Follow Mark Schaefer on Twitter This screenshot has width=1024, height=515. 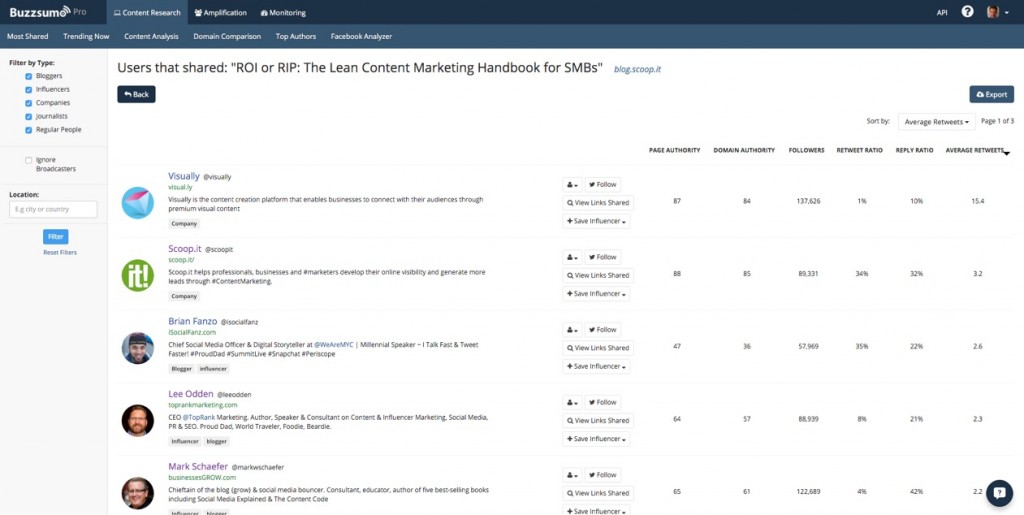tap(602, 475)
